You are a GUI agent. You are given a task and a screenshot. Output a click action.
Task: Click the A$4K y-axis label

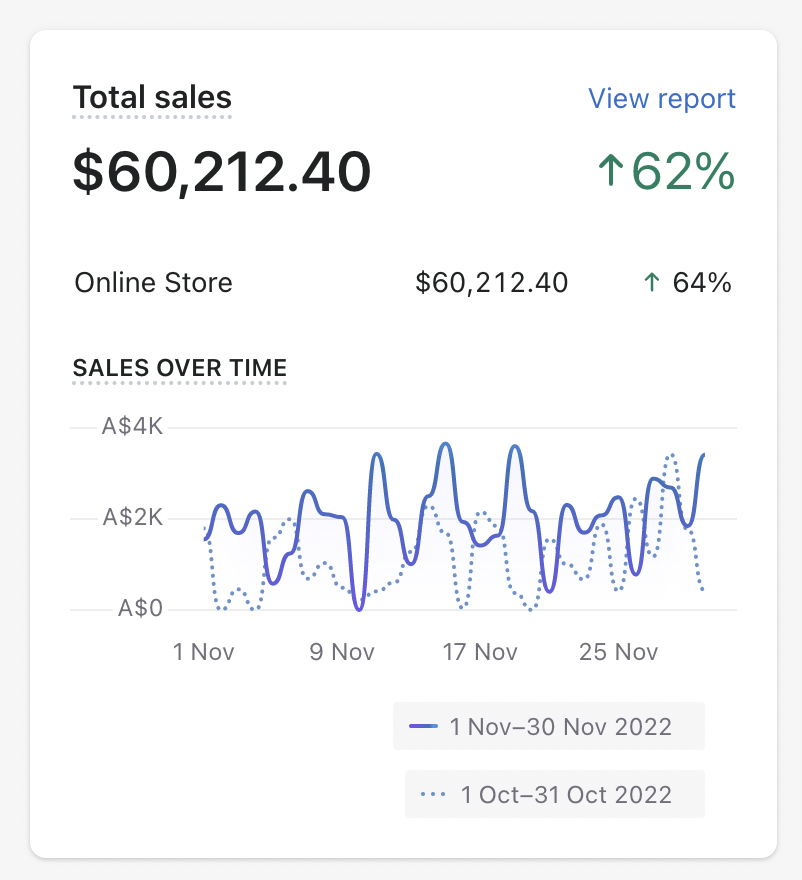tap(132, 427)
